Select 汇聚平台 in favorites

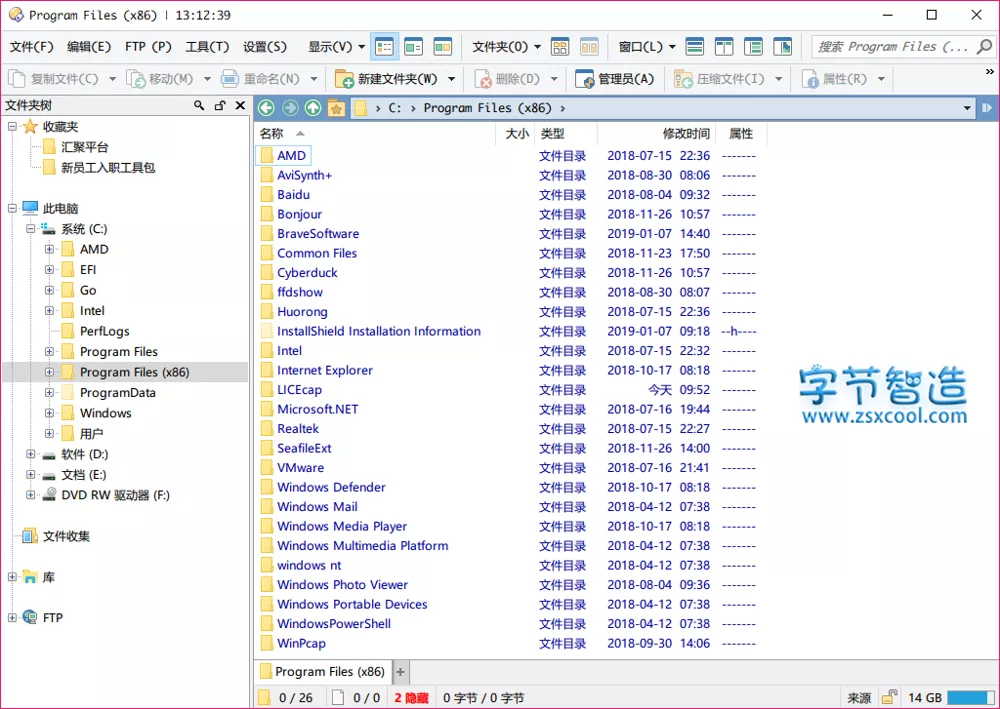point(84,147)
